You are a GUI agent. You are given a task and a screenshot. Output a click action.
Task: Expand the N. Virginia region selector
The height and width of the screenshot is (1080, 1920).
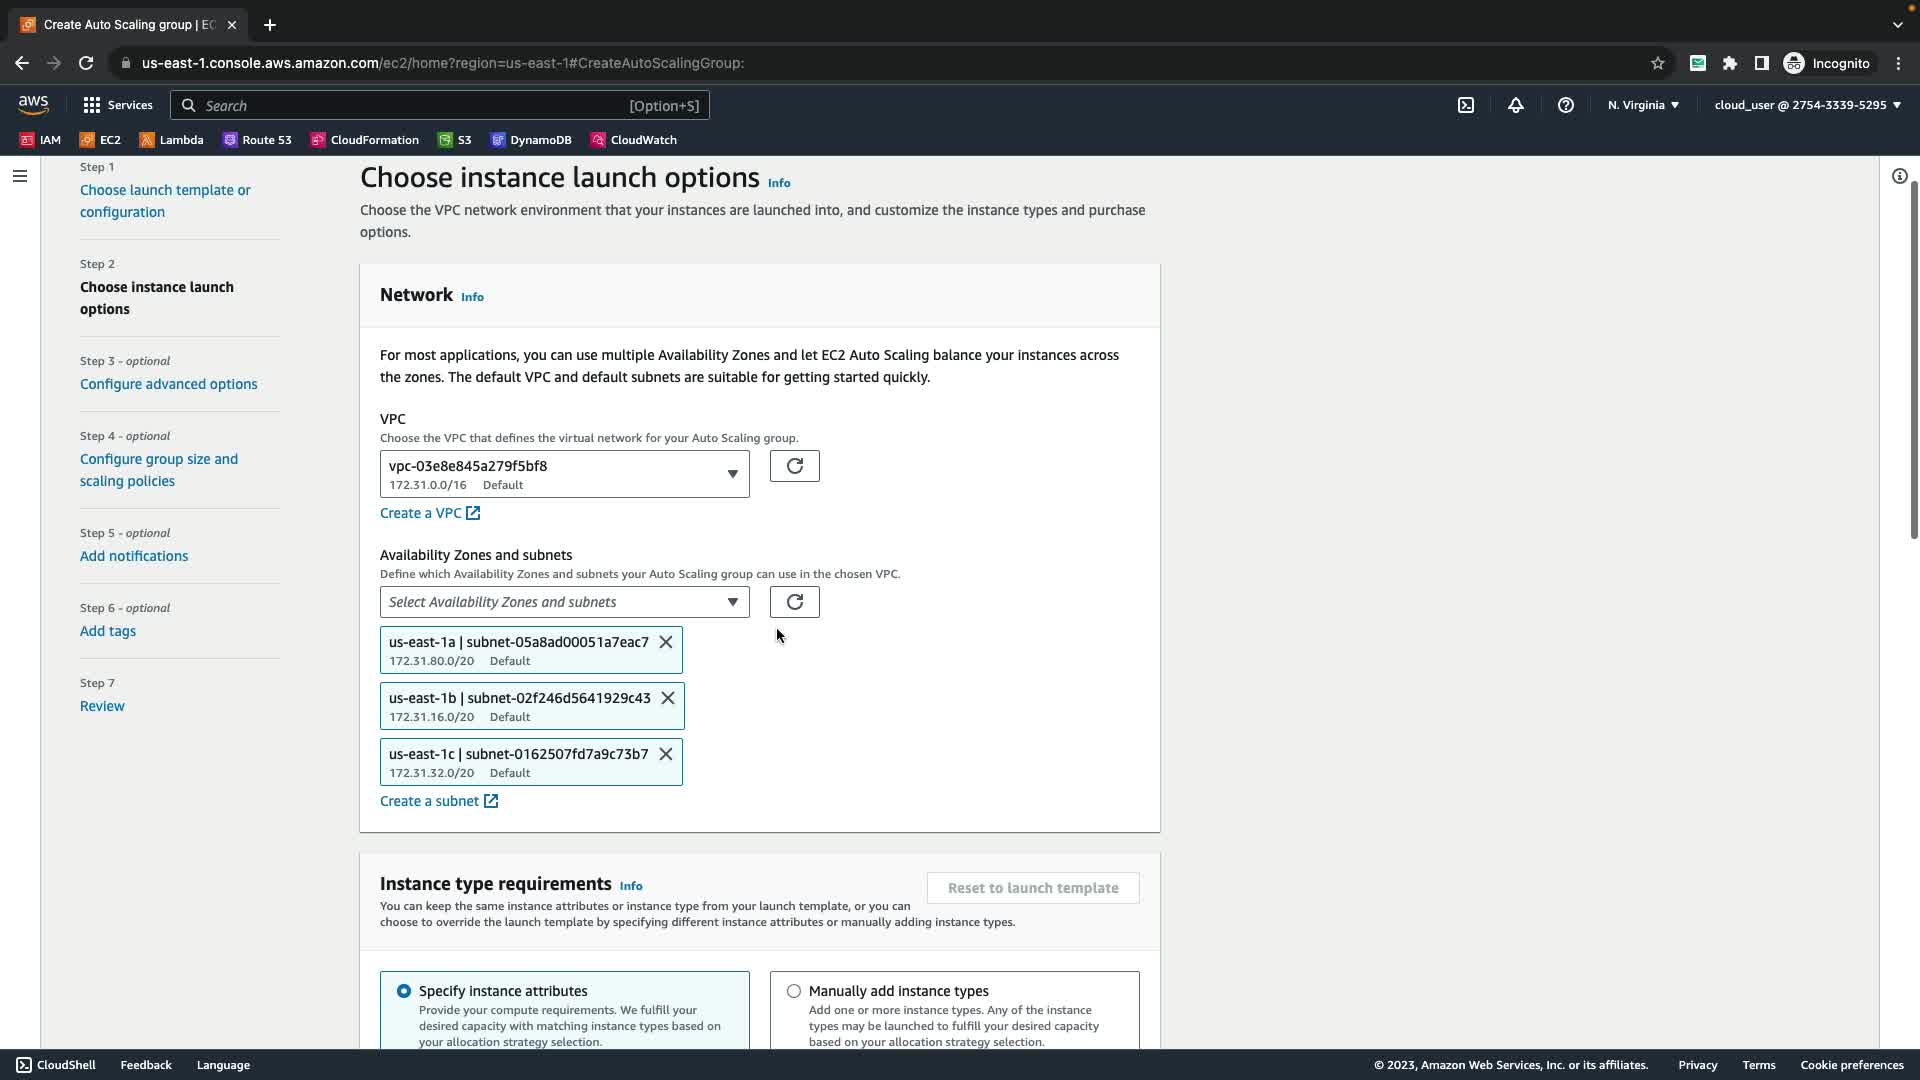(1643, 105)
